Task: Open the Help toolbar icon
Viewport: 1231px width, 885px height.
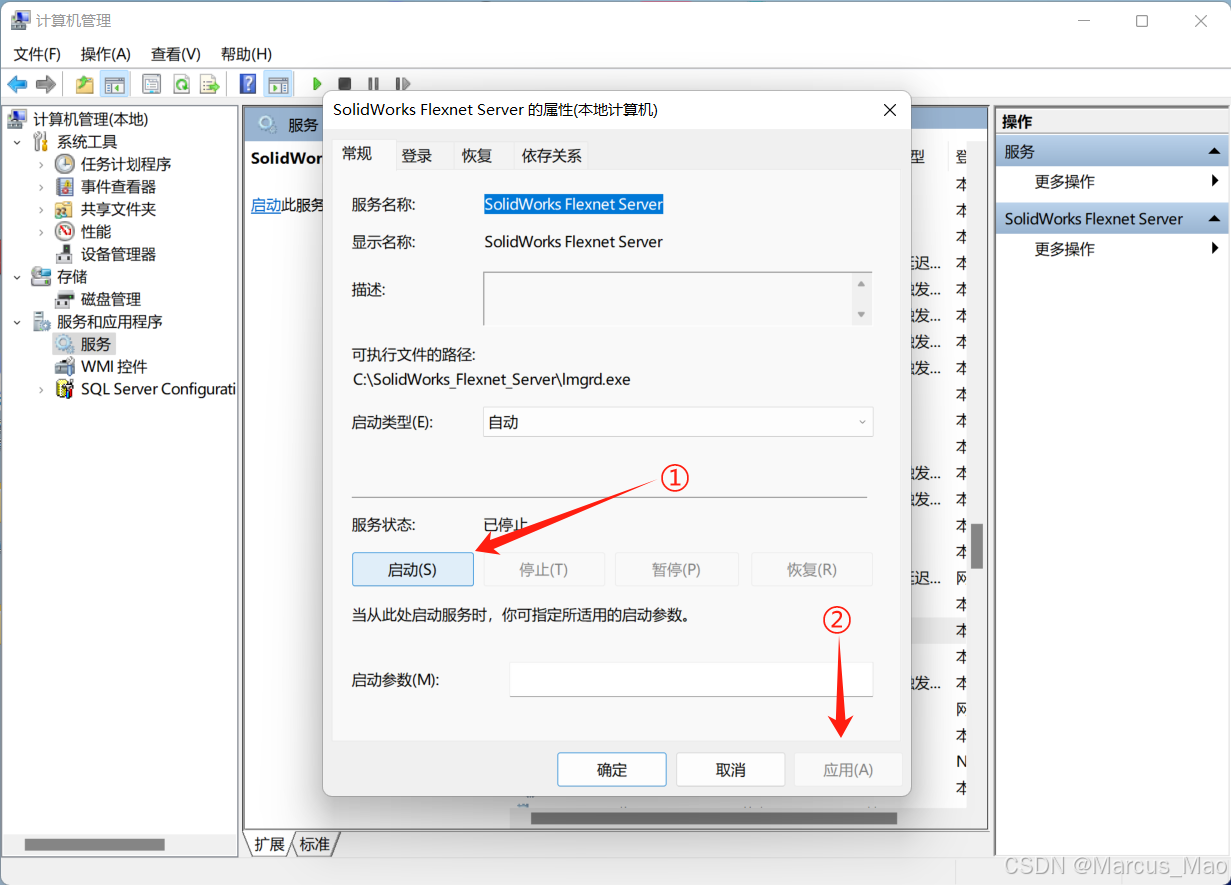Action: pos(248,84)
